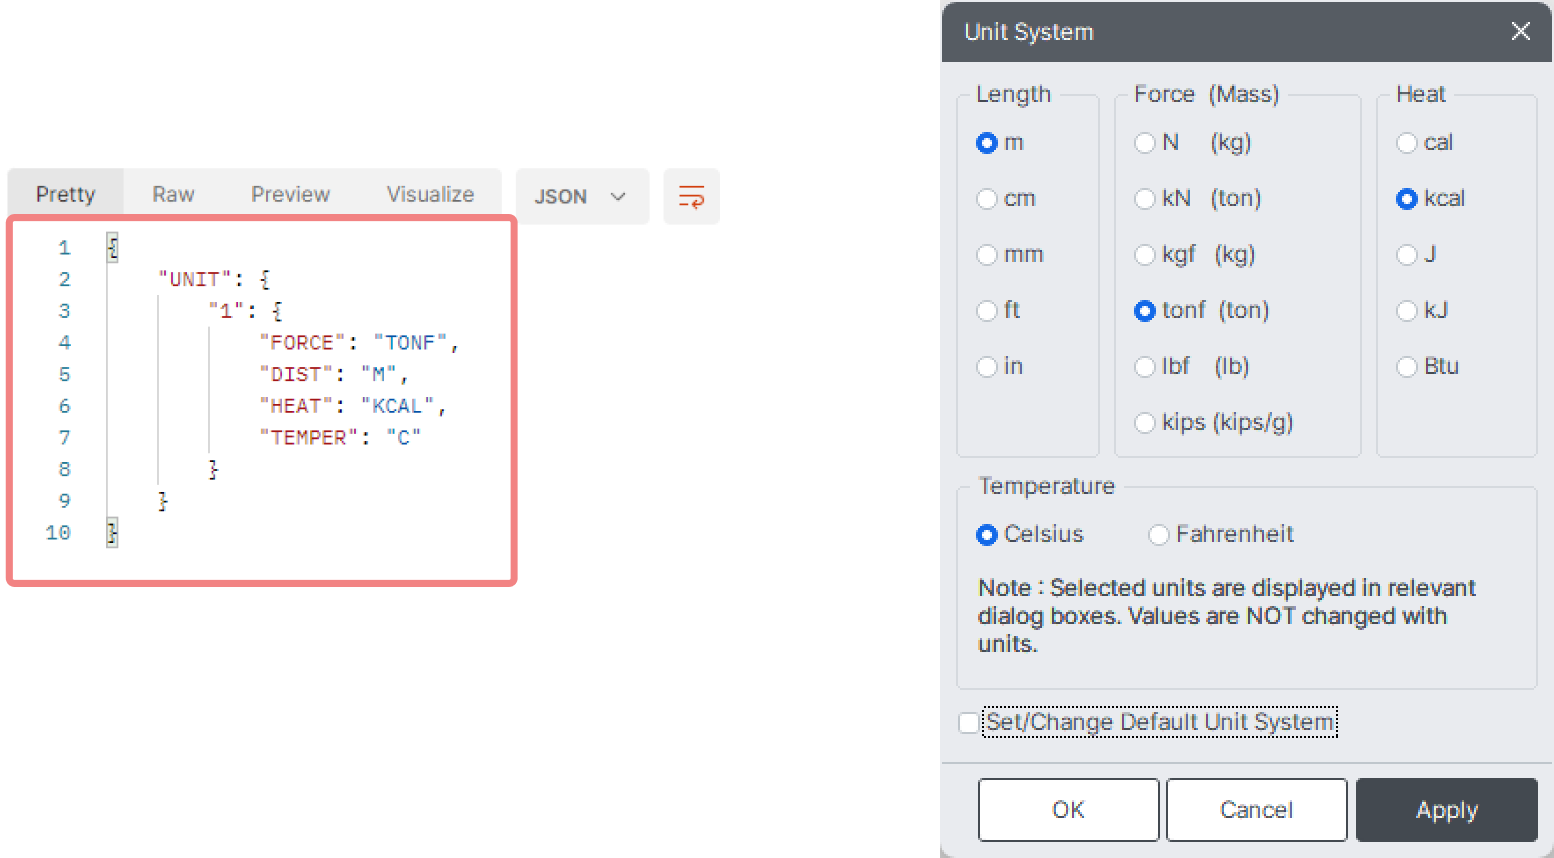Select the in length unit
The width and height of the screenshot is (1554, 858).
tap(987, 367)
